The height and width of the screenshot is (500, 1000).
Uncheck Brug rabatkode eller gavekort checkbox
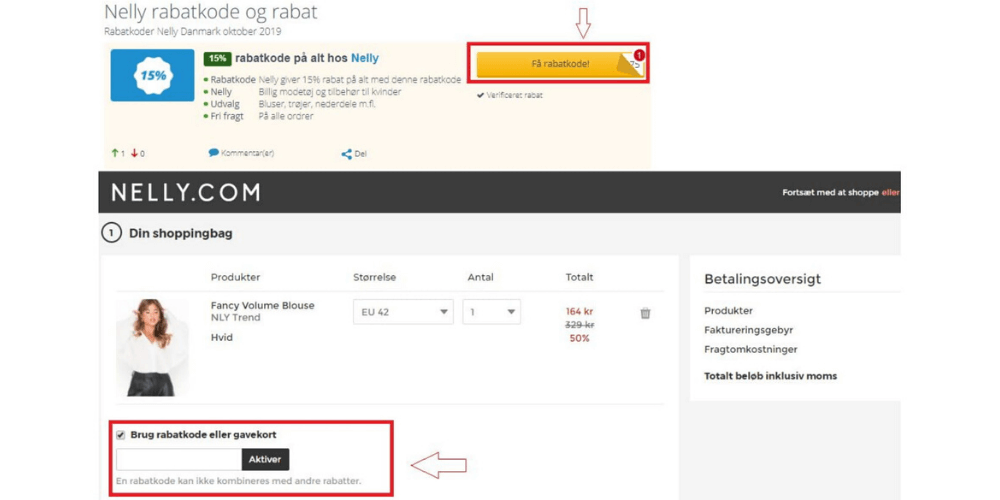pos(121,435)
